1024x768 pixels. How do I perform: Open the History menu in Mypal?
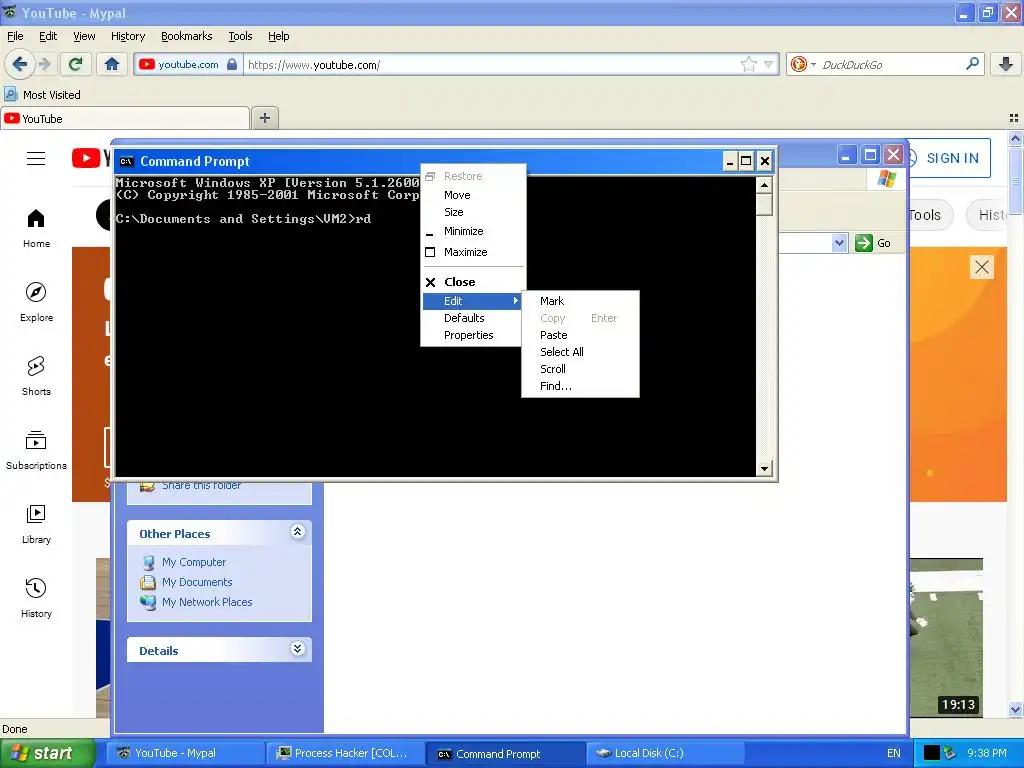click(127, 36)
